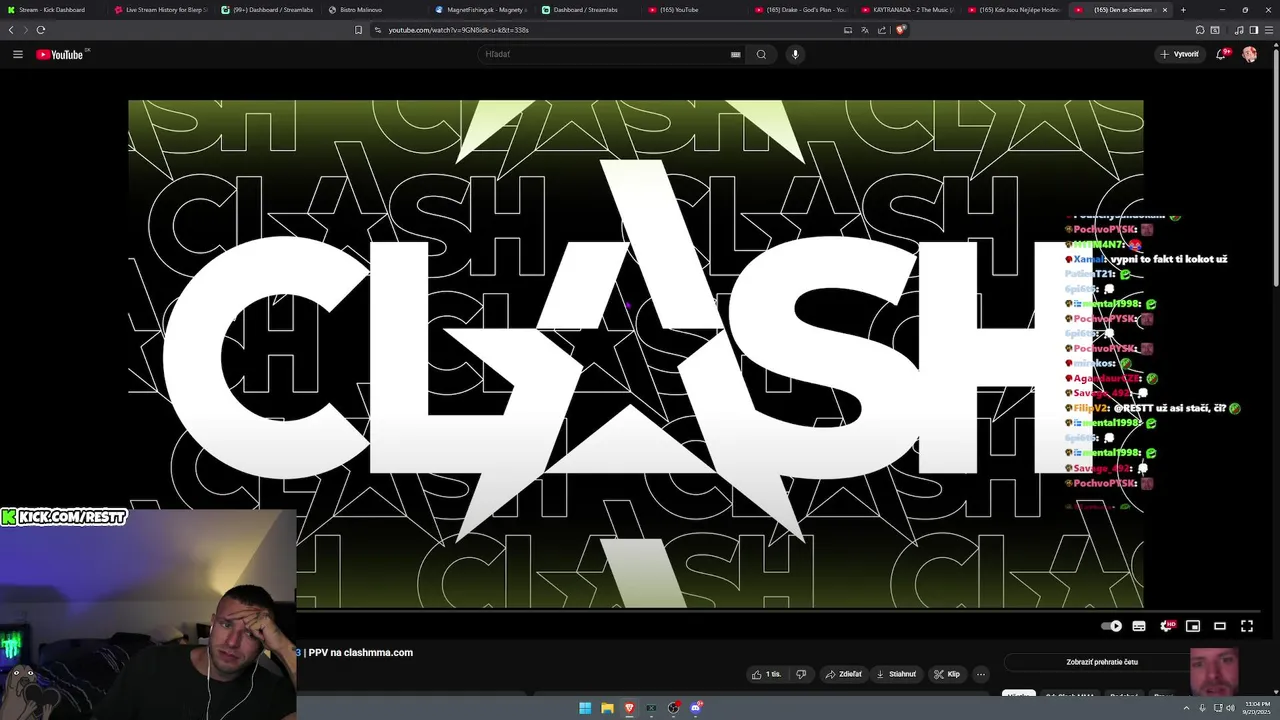Viewport: 1280px width, 720px height.
Task: Go to the YouTube home logo
Action: pyautogui.click(x=62, y=54)
